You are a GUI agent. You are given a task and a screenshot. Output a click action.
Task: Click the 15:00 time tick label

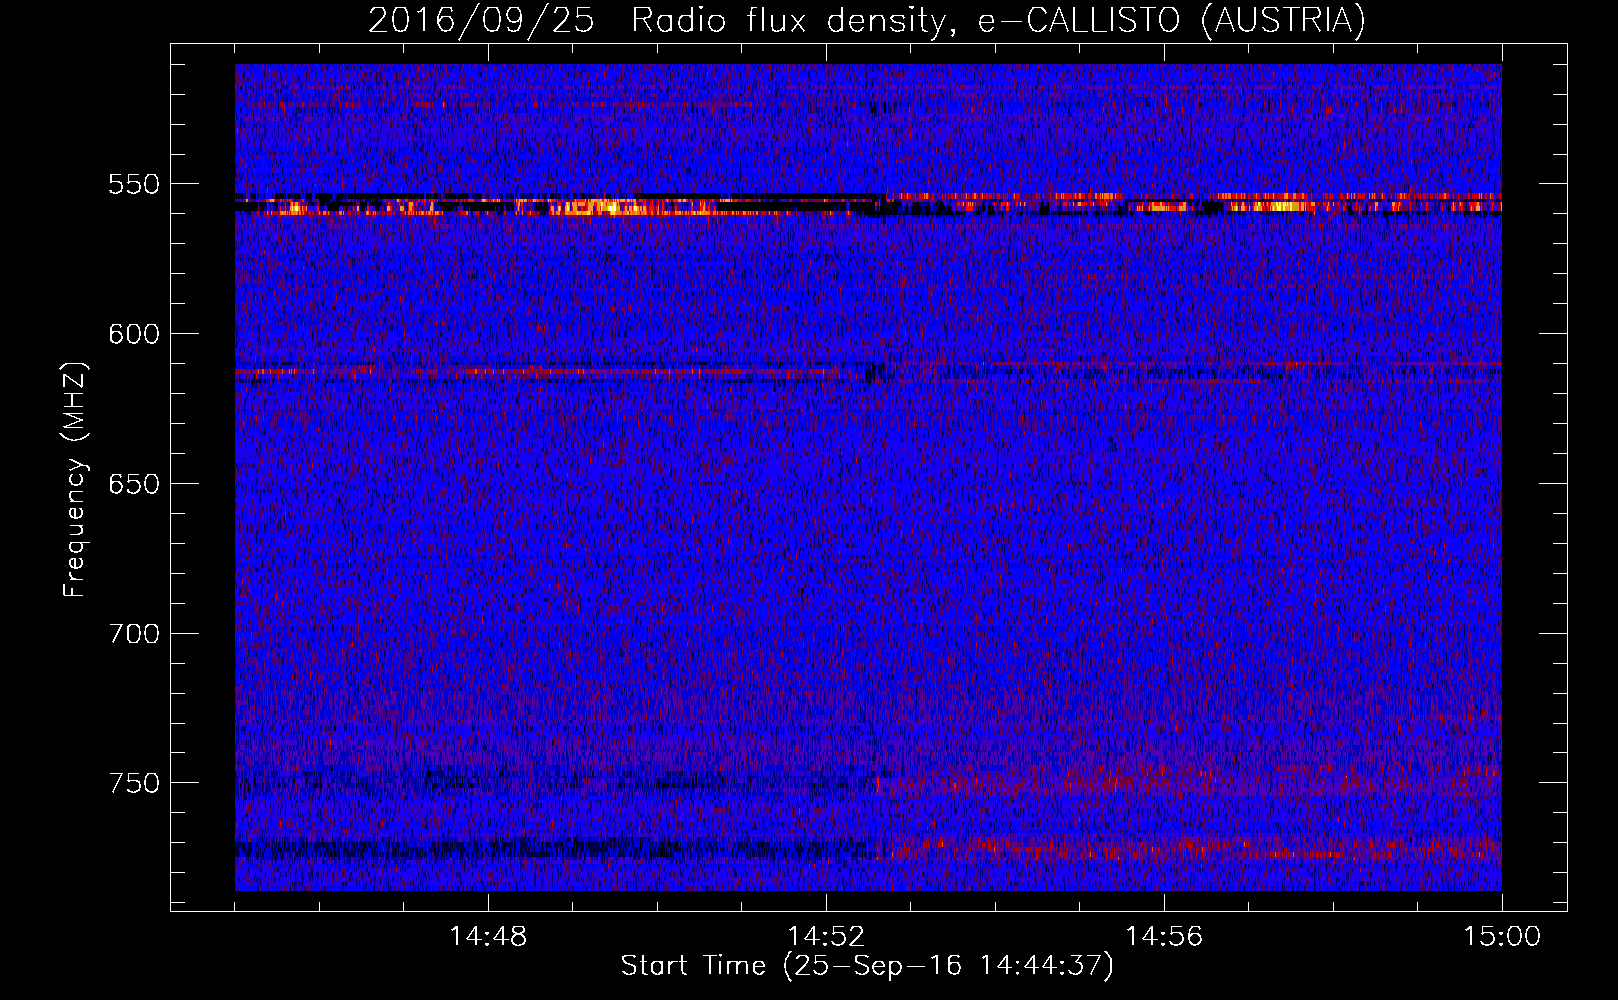pos(1502,937)
